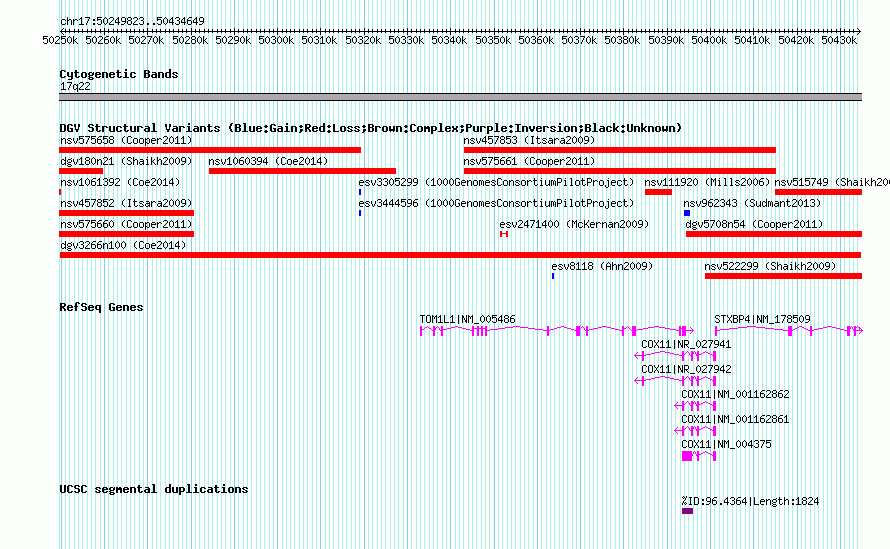Click the 50400k ruler tick label
The height and width of the screenshot is (549, 890).
click(x=709, y=40)
